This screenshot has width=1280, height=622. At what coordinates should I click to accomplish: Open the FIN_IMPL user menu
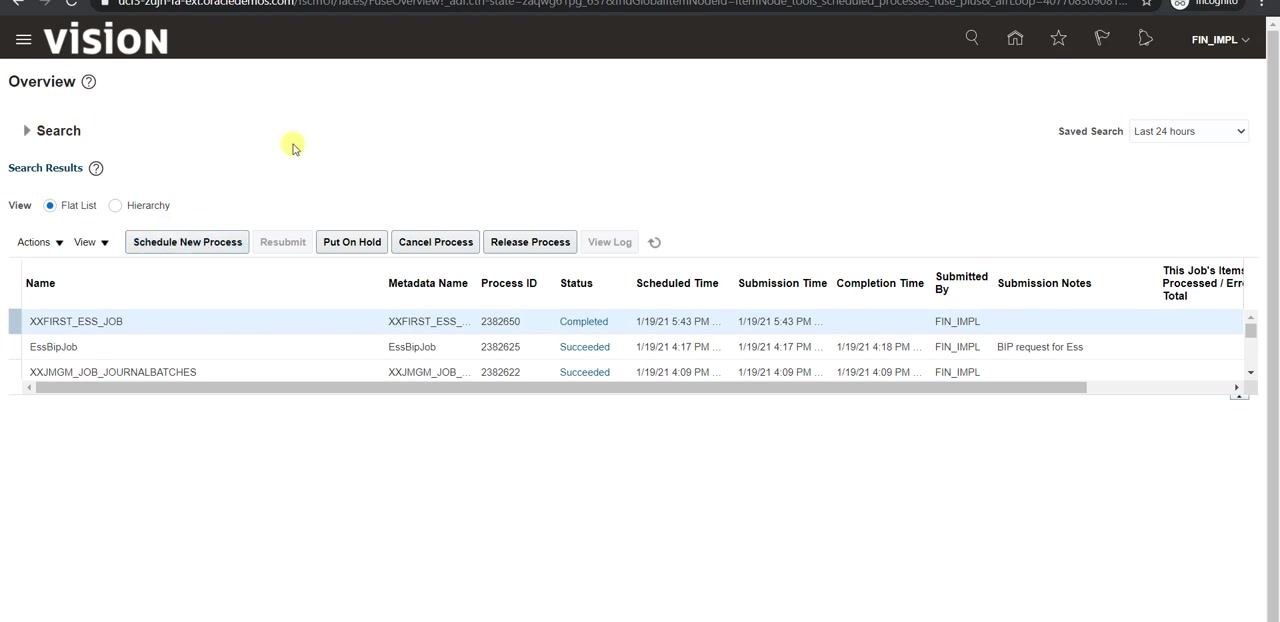click(1220, 40)
